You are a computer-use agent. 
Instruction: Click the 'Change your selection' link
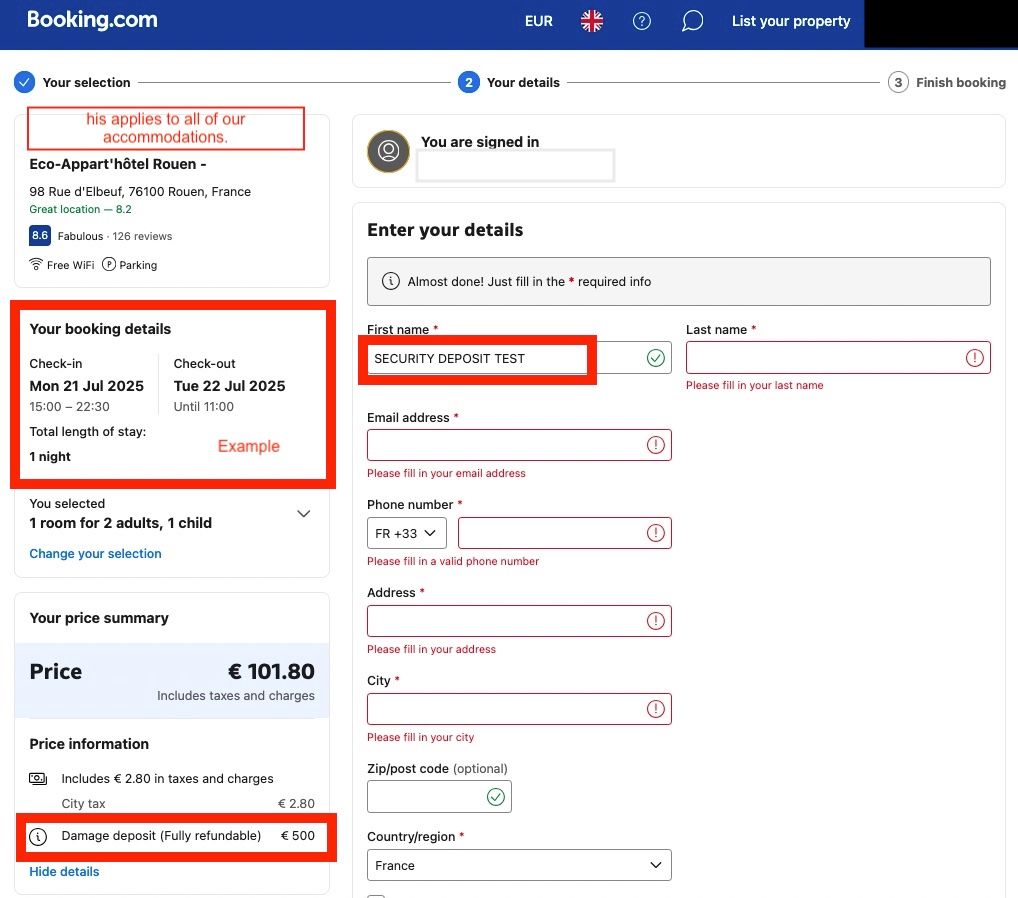tap(95, 553)
